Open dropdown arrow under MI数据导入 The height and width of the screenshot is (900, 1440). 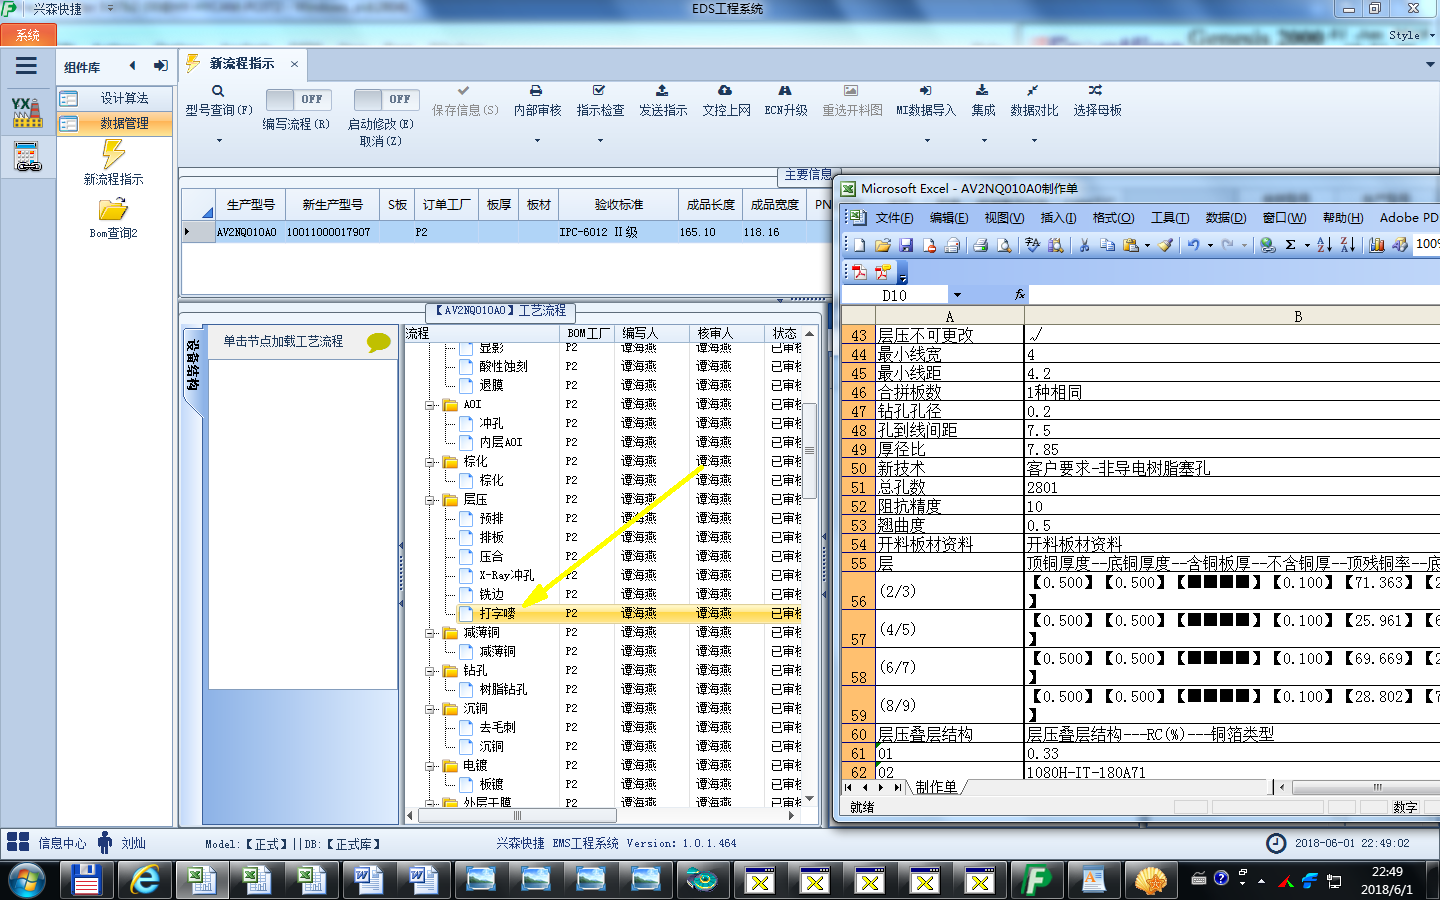tap(926, 141)
